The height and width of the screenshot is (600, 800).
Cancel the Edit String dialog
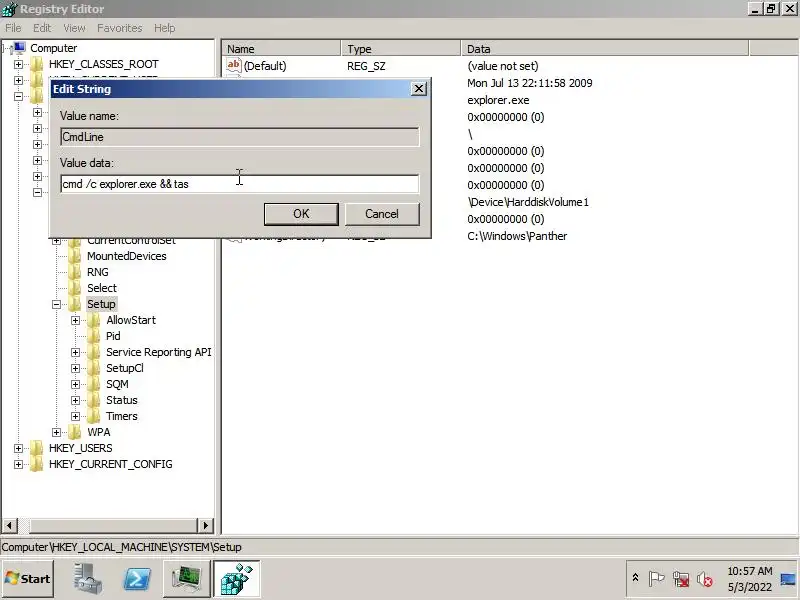pos(382,214)
